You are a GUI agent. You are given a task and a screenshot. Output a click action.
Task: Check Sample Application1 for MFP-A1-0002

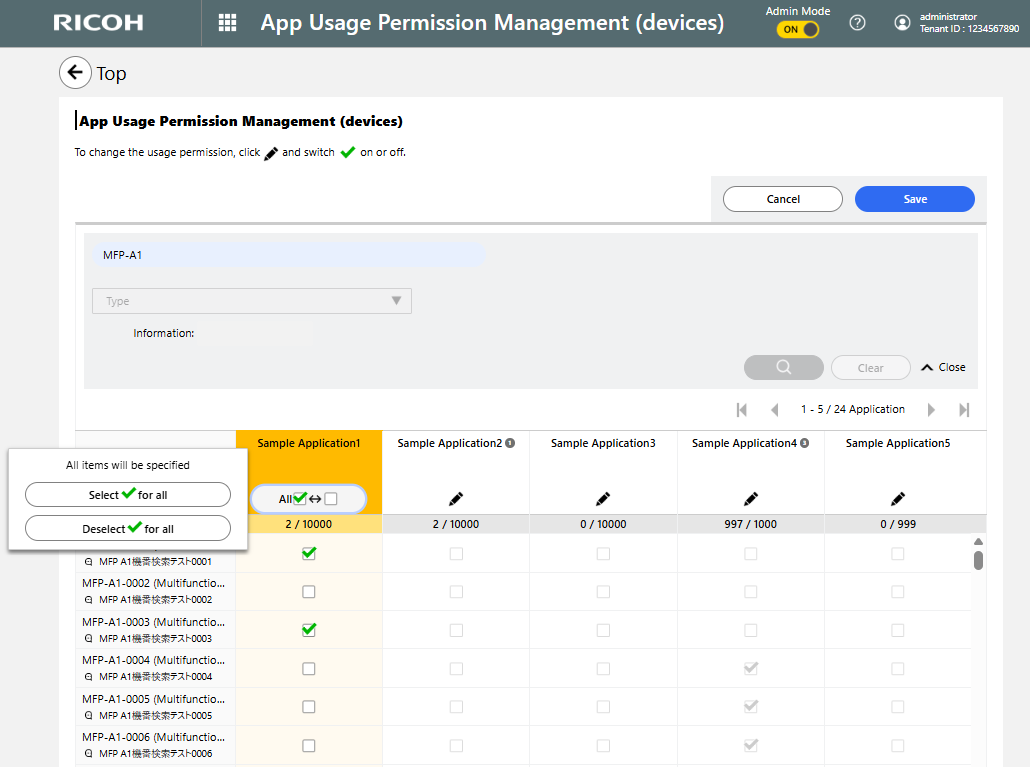309,592
